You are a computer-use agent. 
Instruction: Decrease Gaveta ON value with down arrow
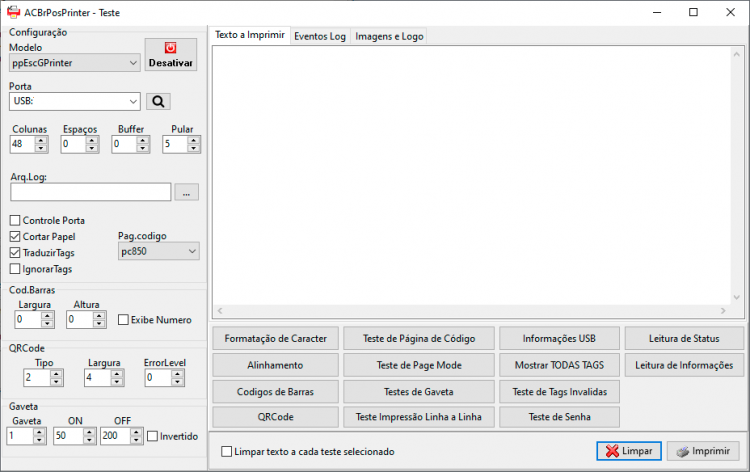click(89, 440)
